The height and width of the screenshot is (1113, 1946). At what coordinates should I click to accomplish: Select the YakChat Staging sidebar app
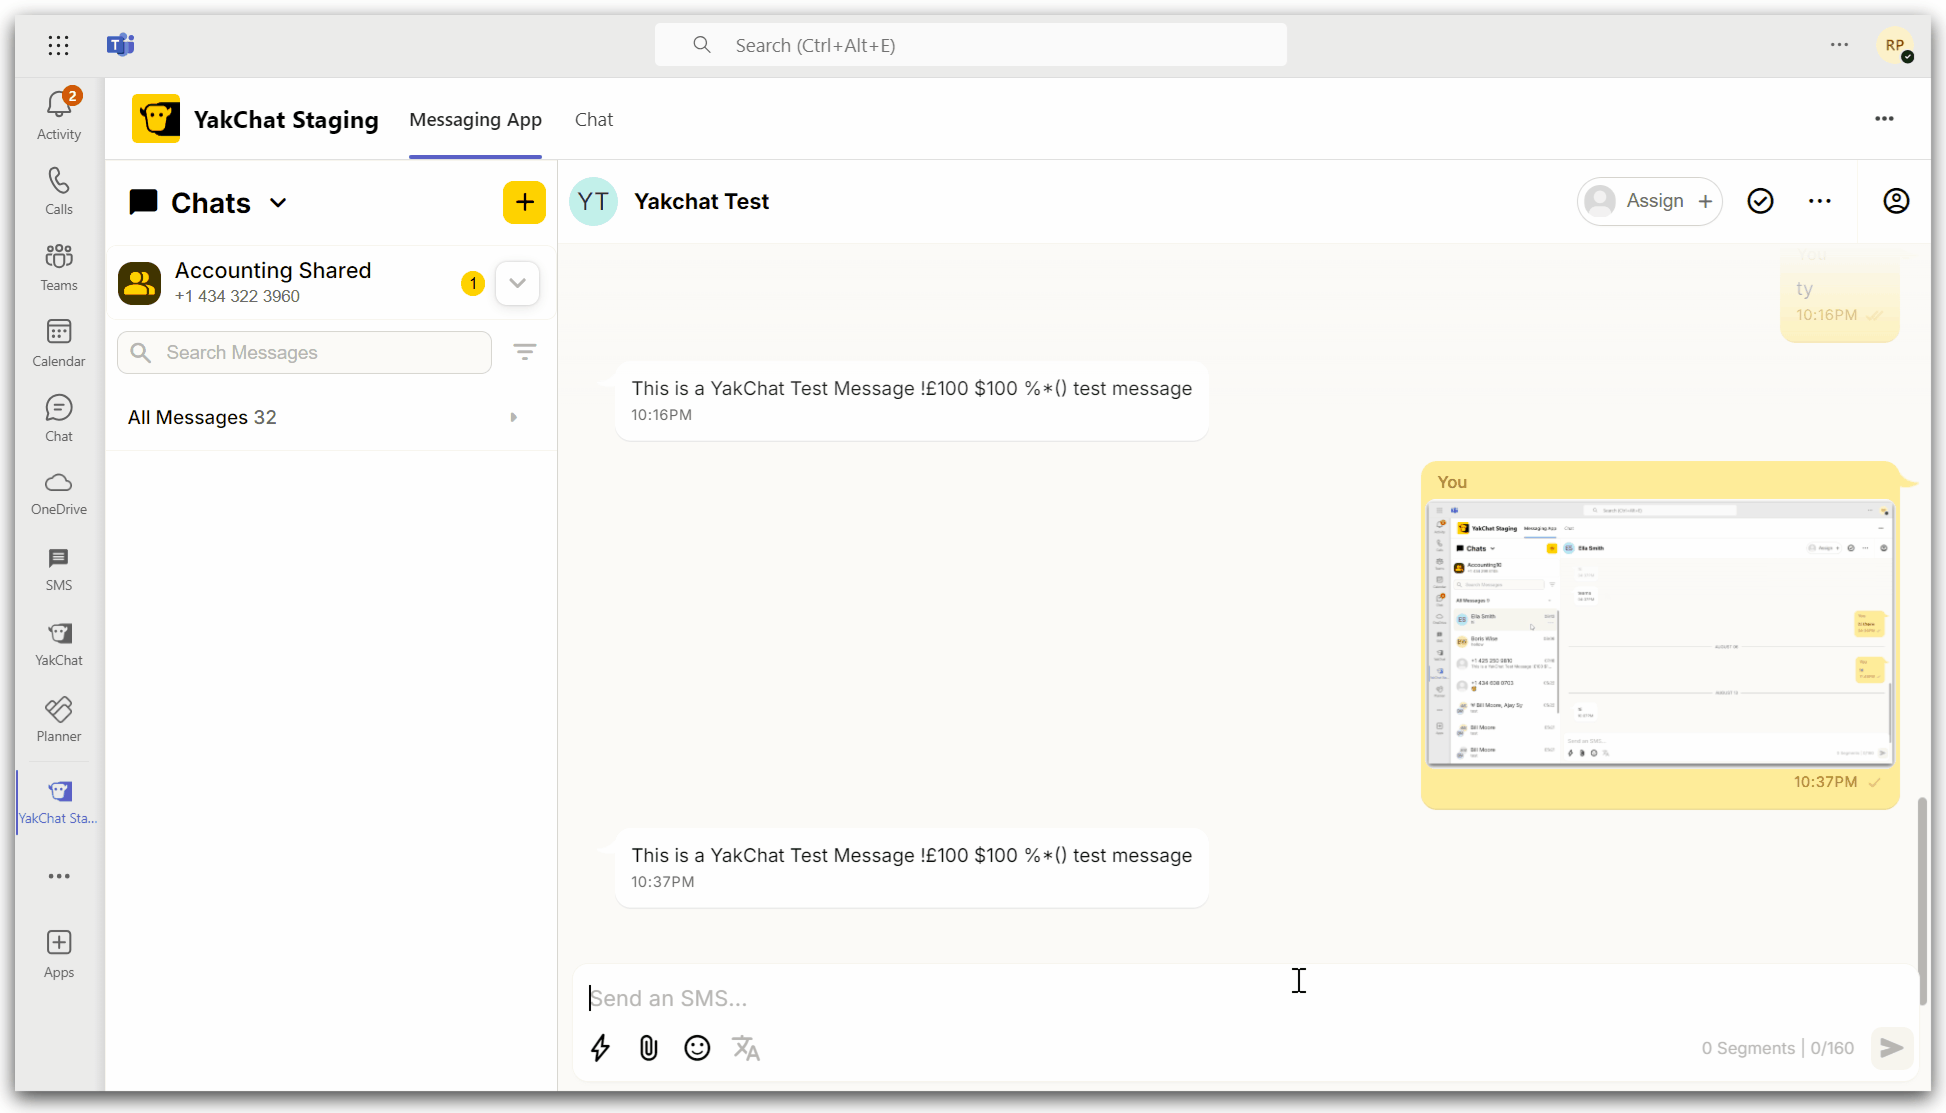tap(59, 802)
